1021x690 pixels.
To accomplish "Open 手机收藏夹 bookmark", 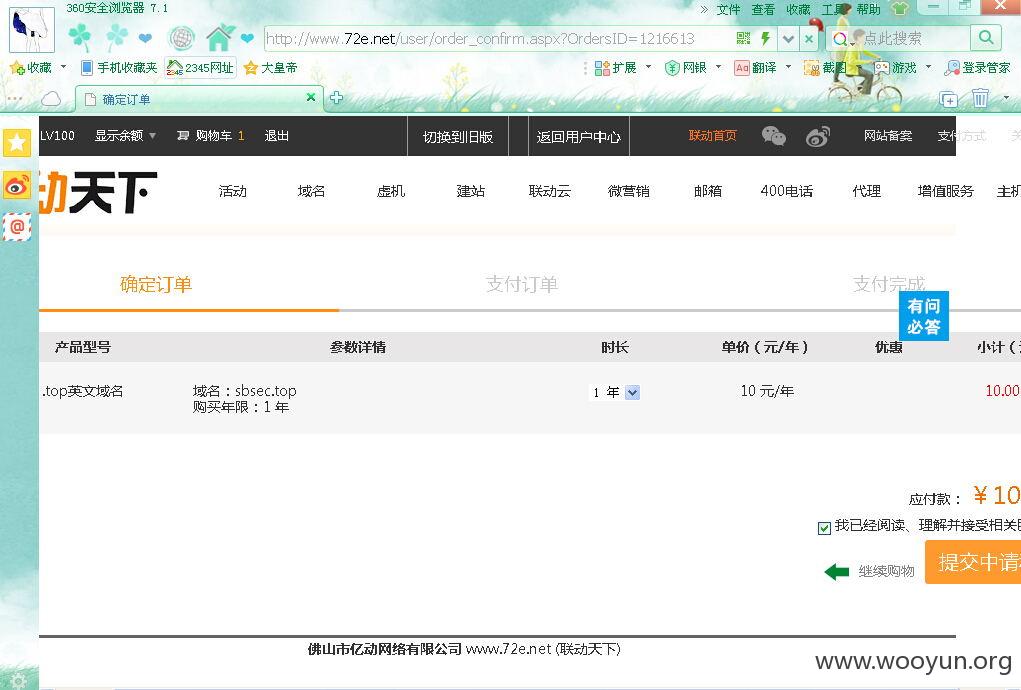I will coord(119,68).
